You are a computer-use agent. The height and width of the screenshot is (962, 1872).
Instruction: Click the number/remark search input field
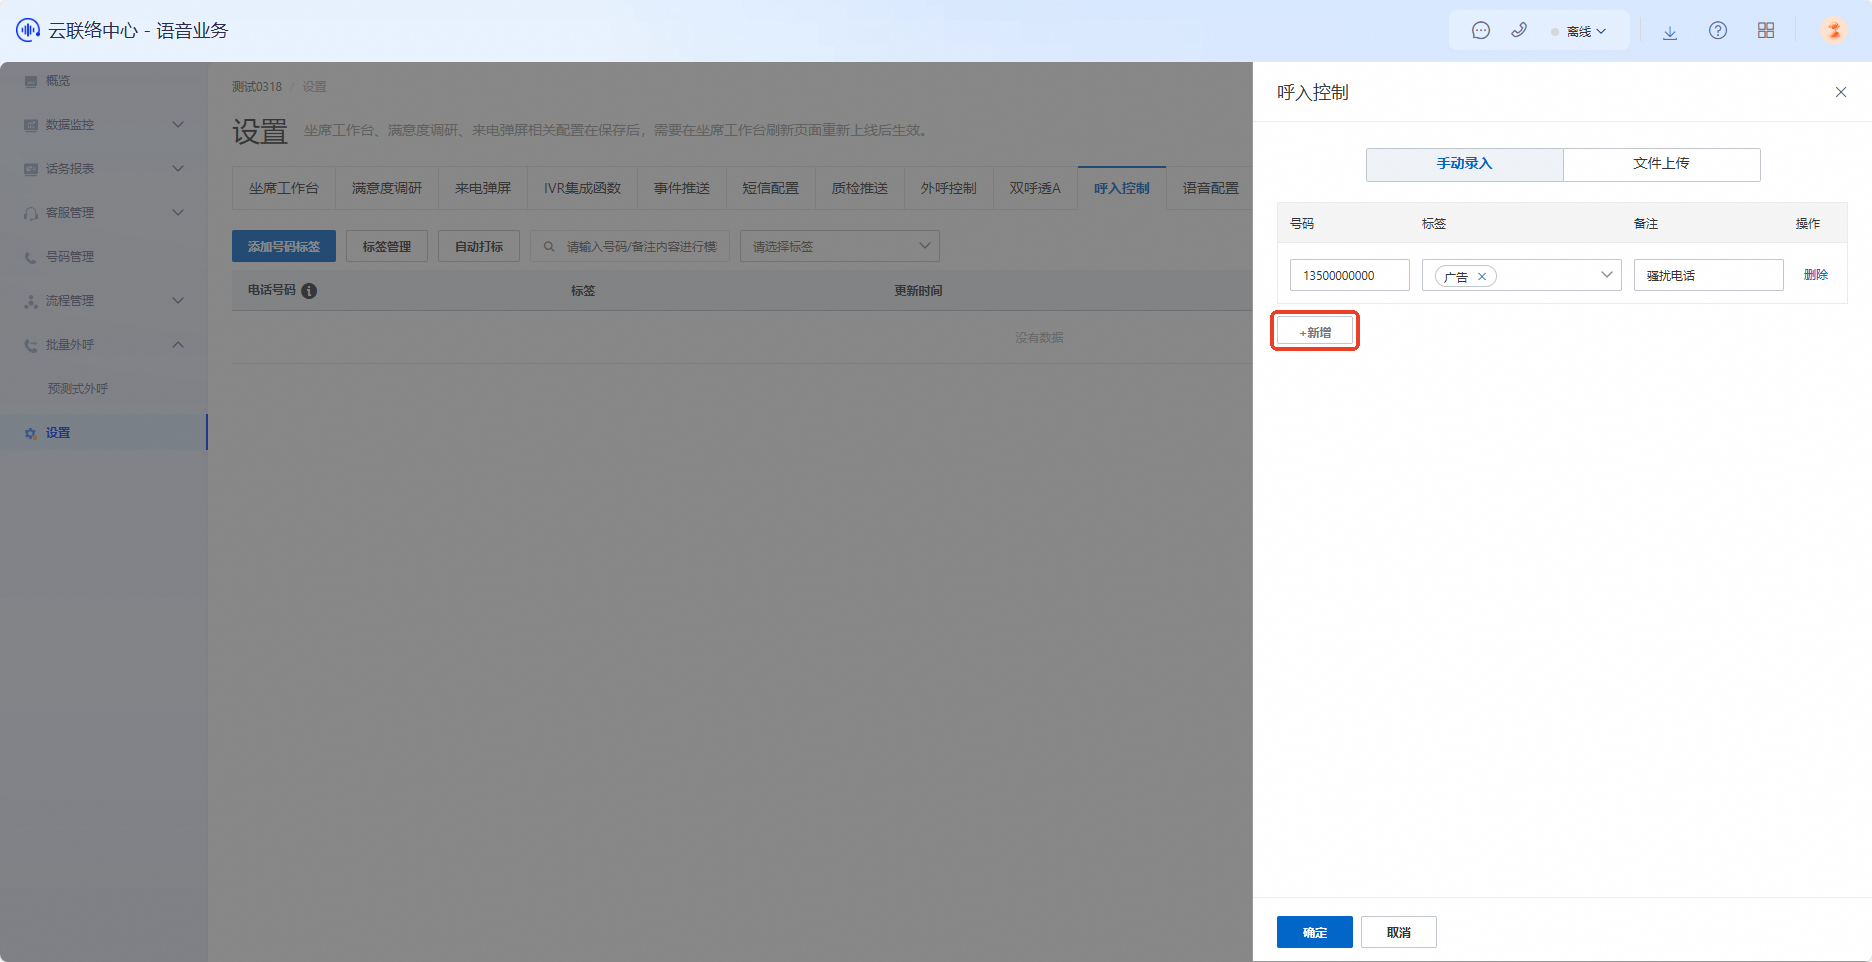click(x=630, y=246)
